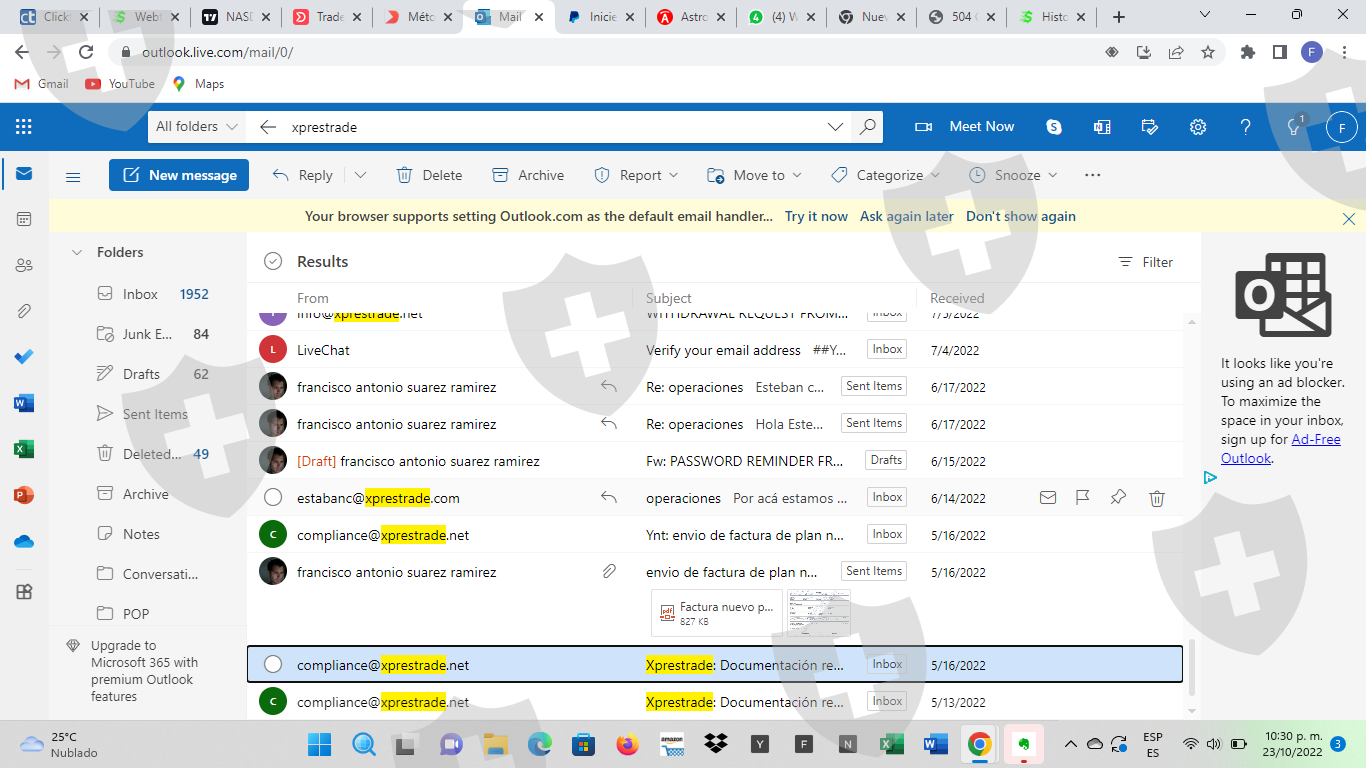Image resolution: width=1366 pixels, height=768 pixels.
Task: Switch to the Sent Items folder
Action: tap(154, 414)
